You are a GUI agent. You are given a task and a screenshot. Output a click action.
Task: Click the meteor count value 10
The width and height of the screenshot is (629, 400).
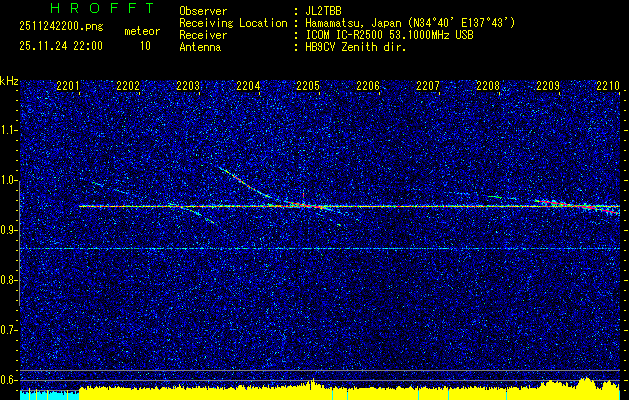tap(145, 46)
